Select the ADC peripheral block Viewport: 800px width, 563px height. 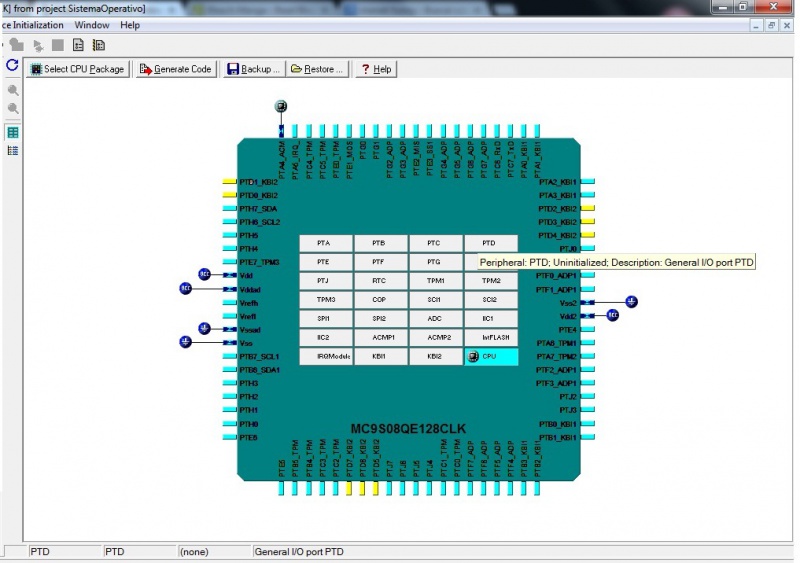pyautogui.click(x=434, y=318)
